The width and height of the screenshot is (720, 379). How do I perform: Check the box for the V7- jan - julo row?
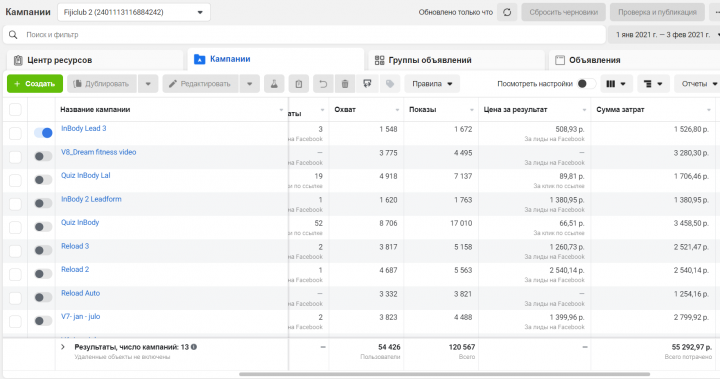click(15, 321)
